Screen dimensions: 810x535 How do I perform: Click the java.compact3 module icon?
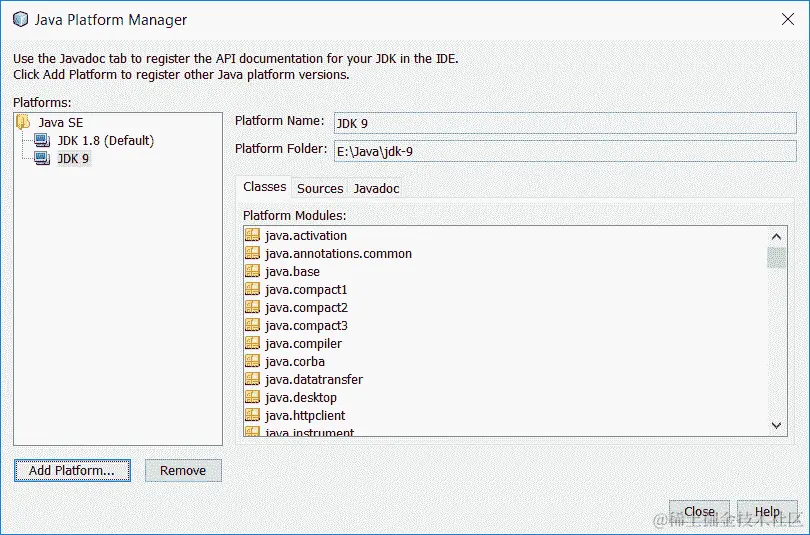[x=252, y=325]
